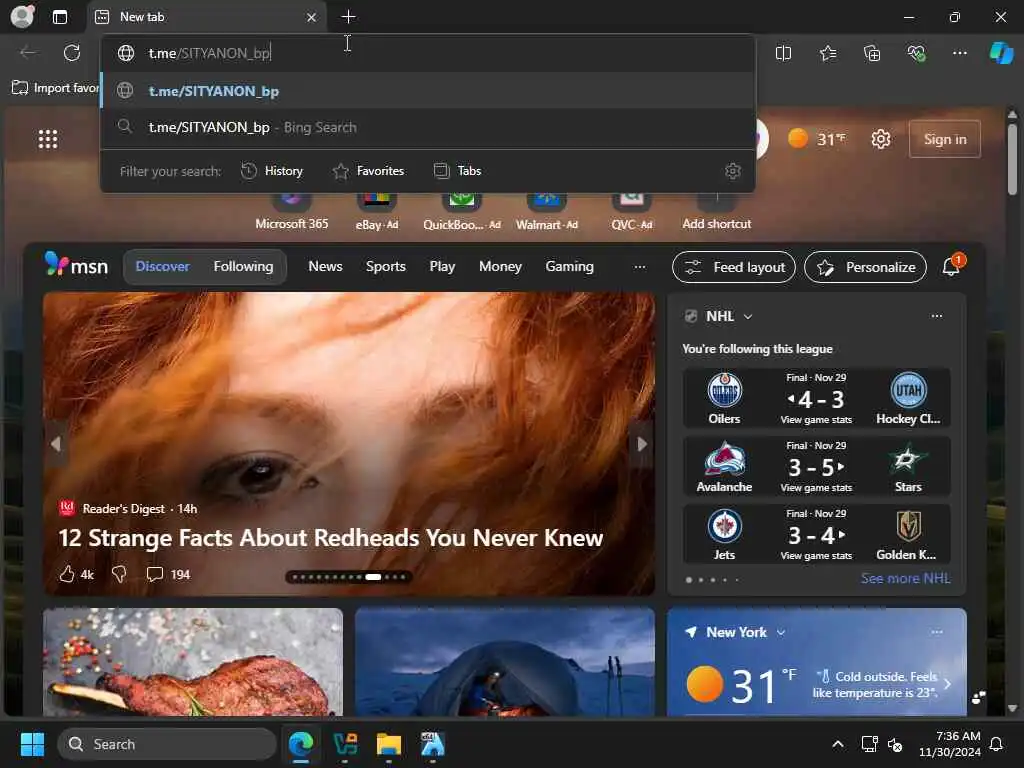Open the Favorites star toolbar icon
Image resolution: width=1024 pixels, height=768 pixels.
(x=827, y=53)
